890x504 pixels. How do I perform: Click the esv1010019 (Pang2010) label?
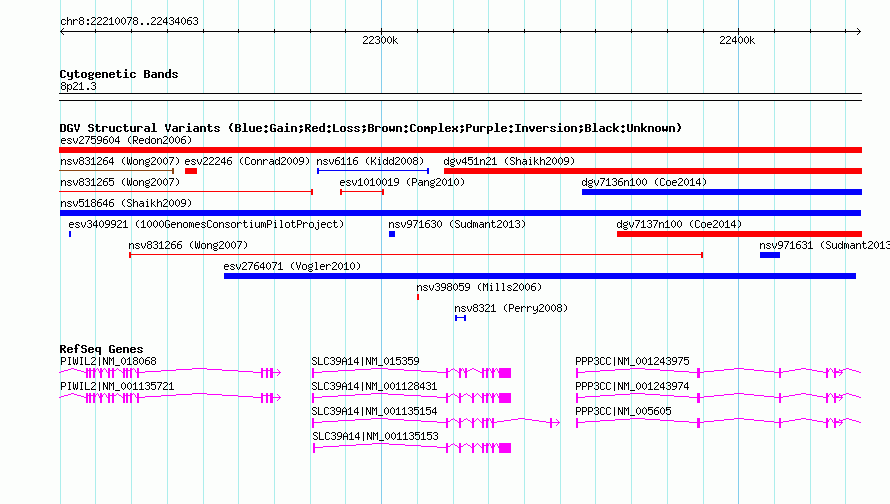pyautogui.click(x=402, y=182)
